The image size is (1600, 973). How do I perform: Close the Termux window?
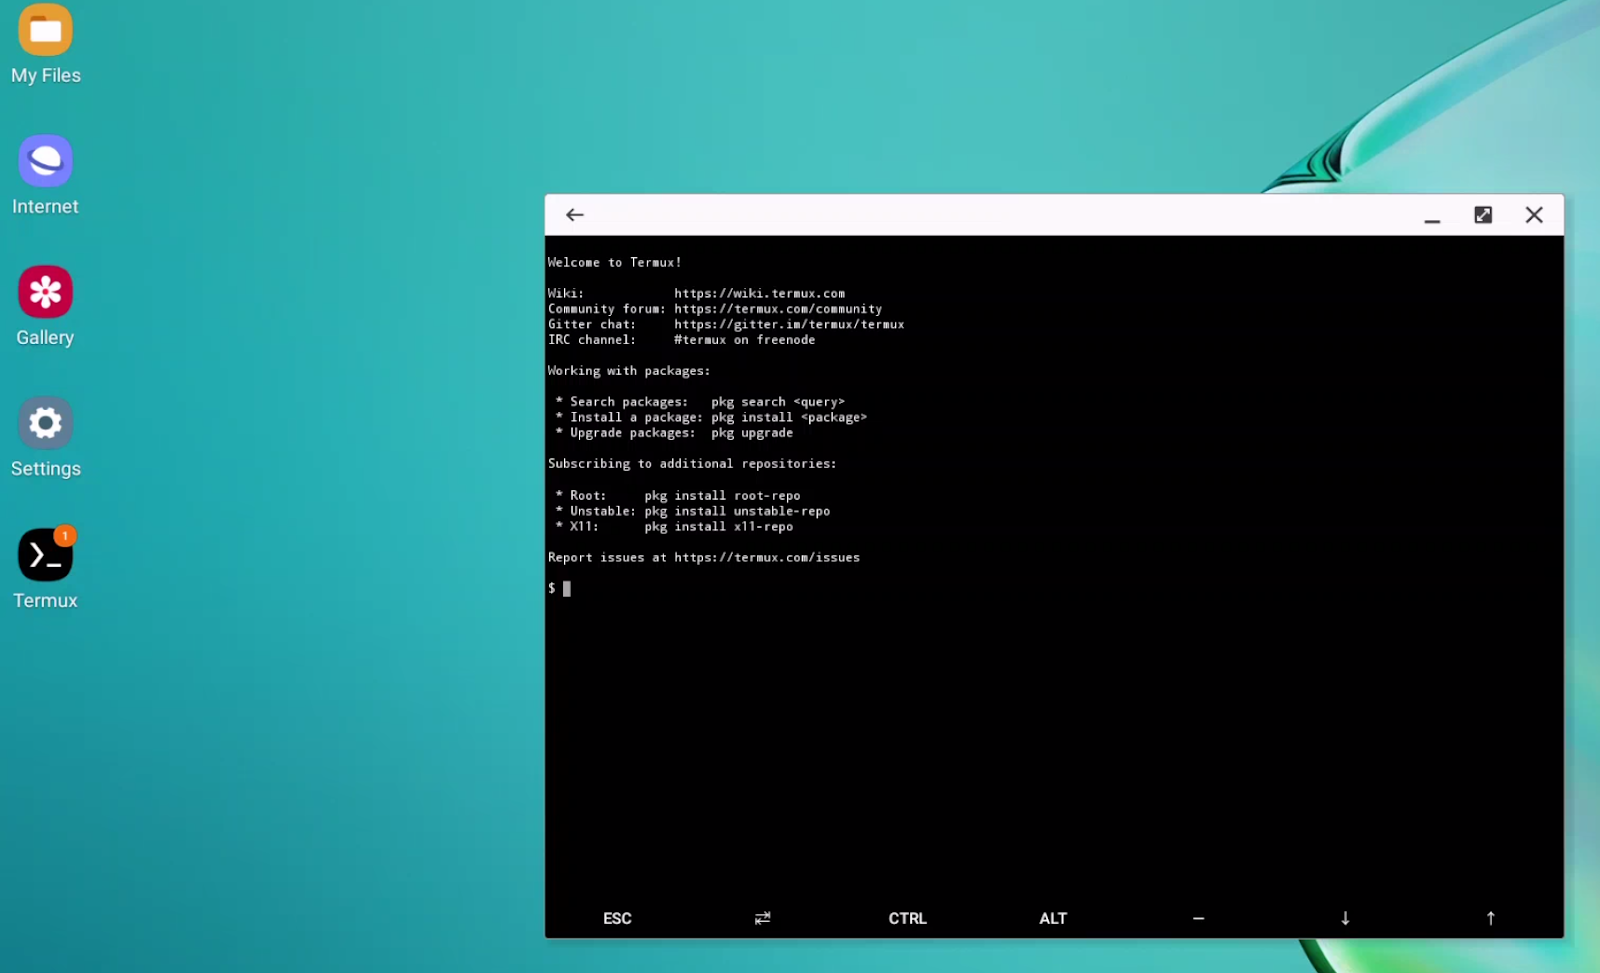point(1534,215)
